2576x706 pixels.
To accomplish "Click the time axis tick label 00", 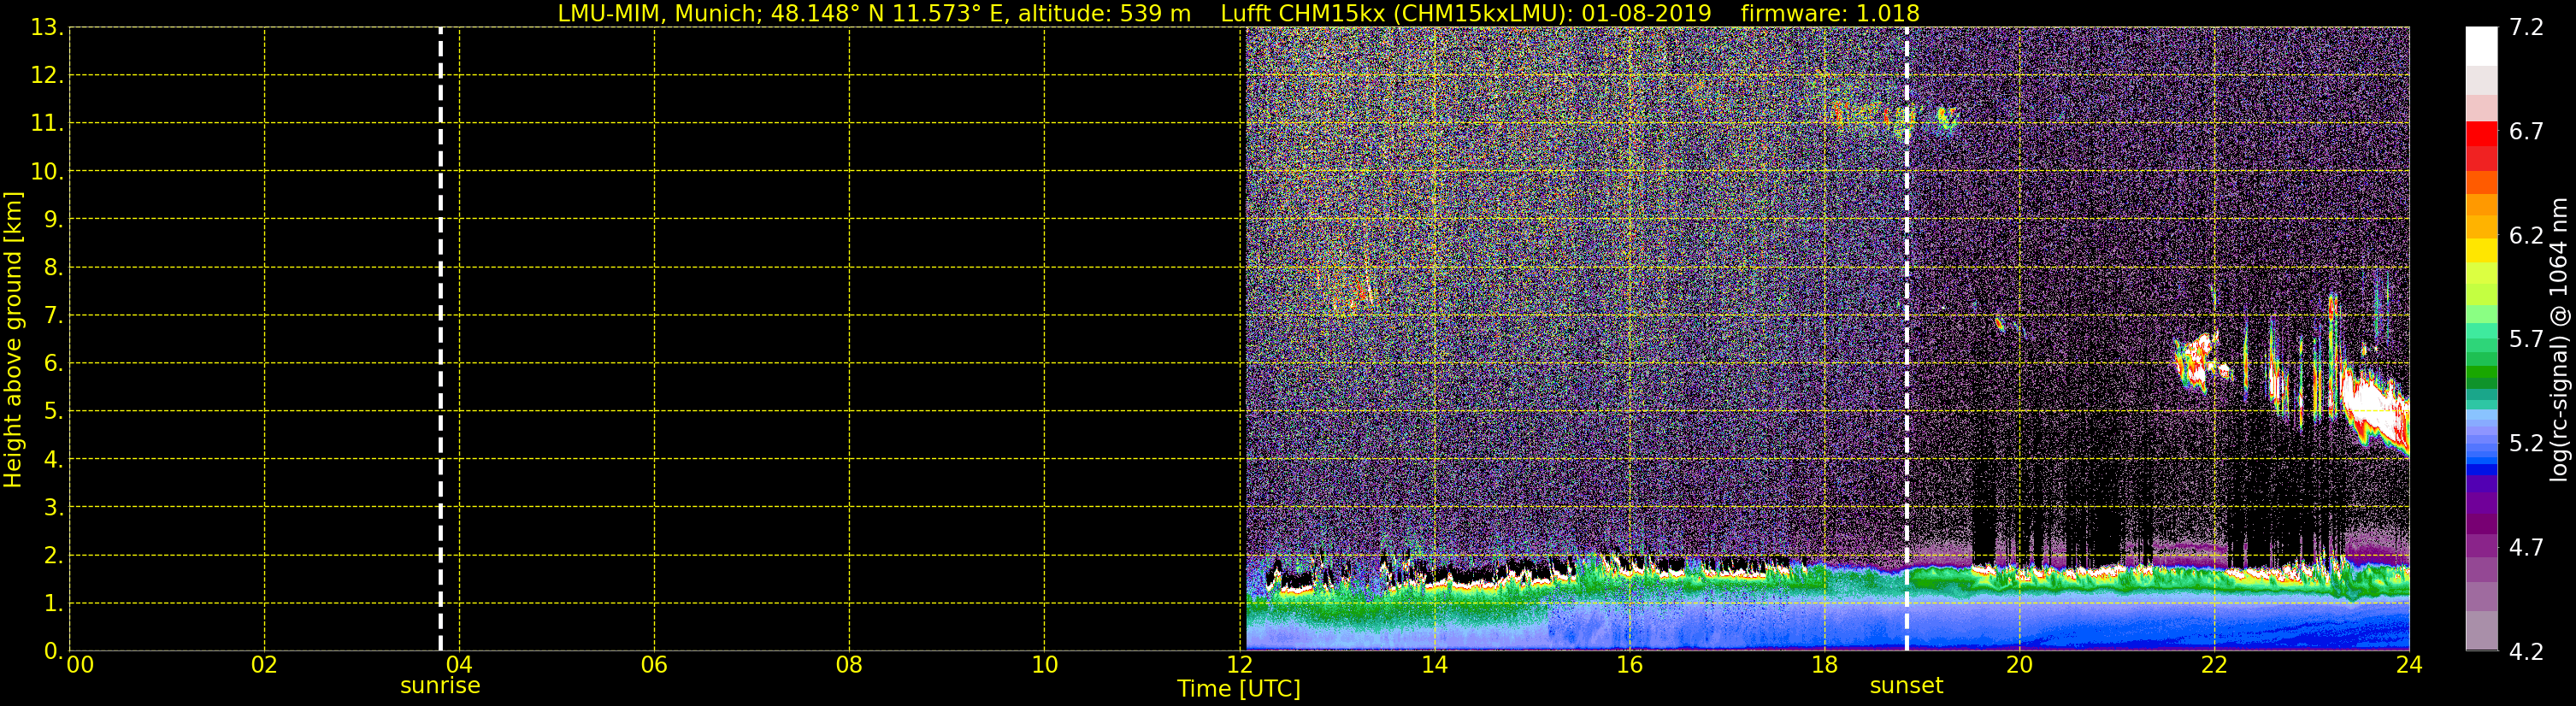I will click(x=80, y=665).
